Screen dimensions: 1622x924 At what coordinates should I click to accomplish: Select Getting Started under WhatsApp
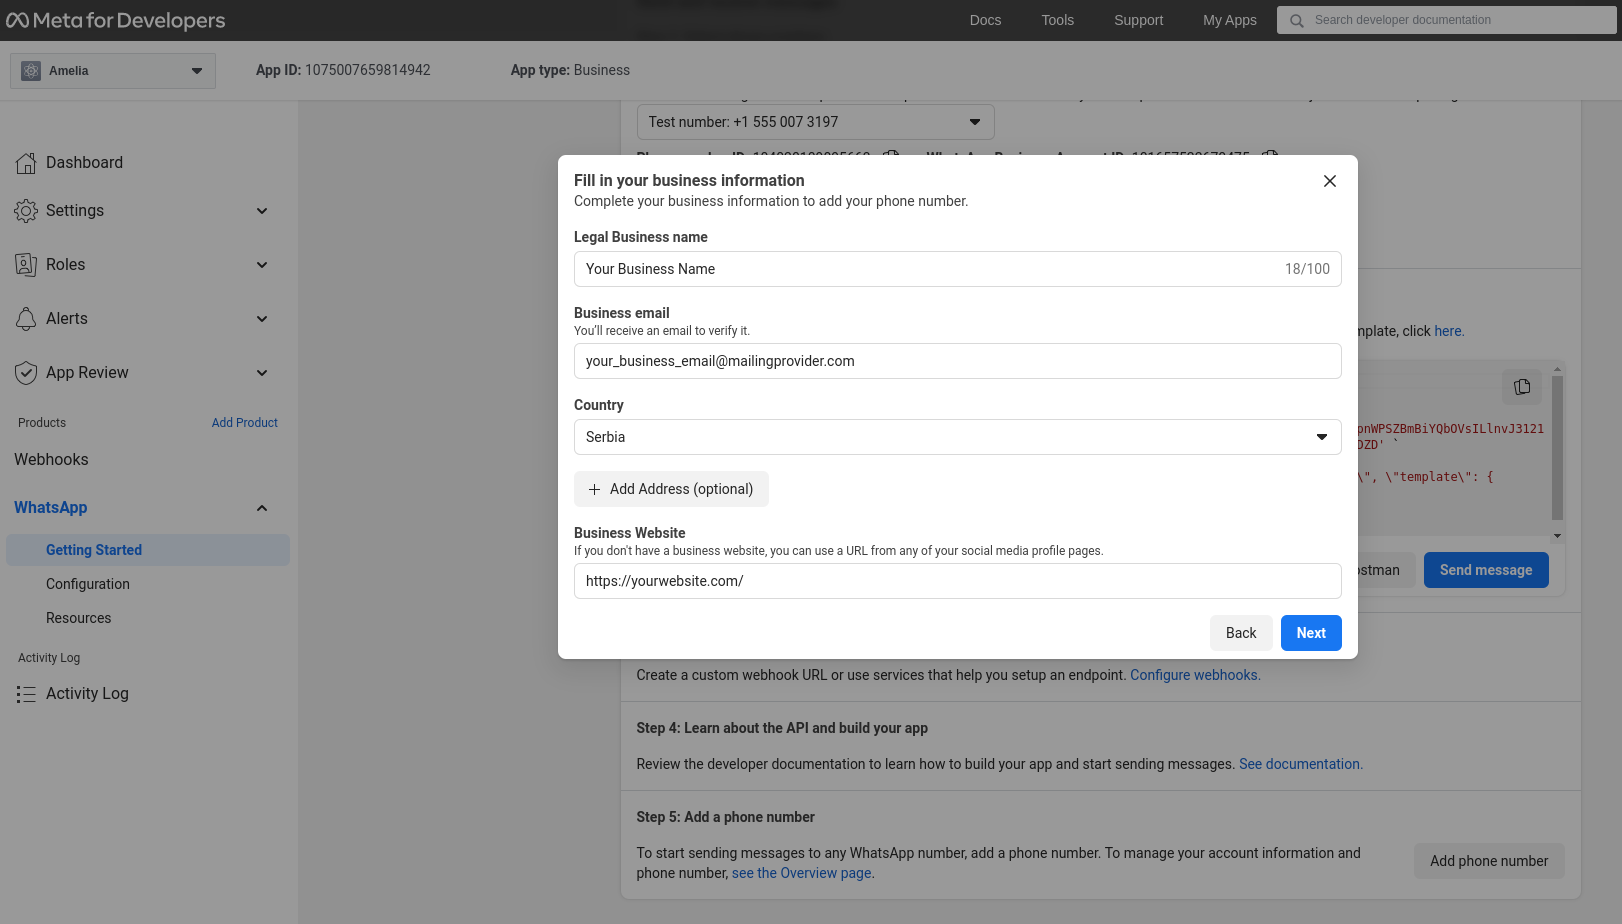coord(148,550)
